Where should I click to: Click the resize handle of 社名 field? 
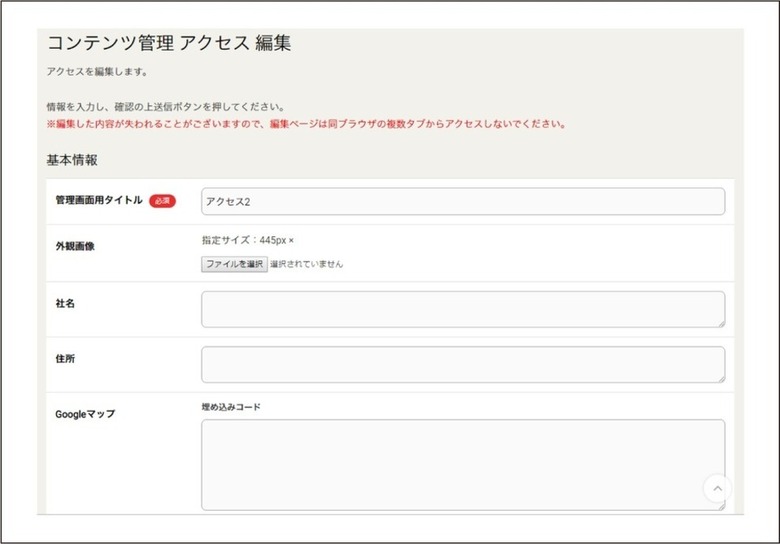tap(721, 324)
